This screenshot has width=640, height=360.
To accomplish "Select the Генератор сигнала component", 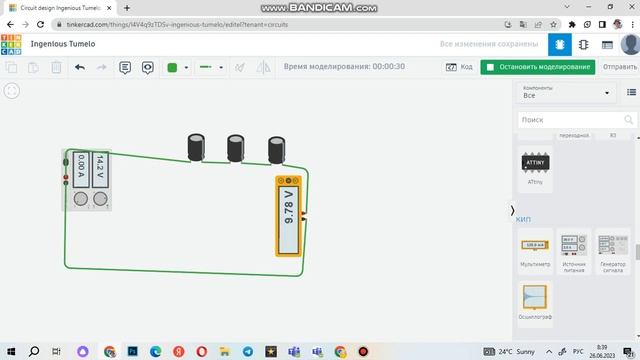I will tap(612, 251).
